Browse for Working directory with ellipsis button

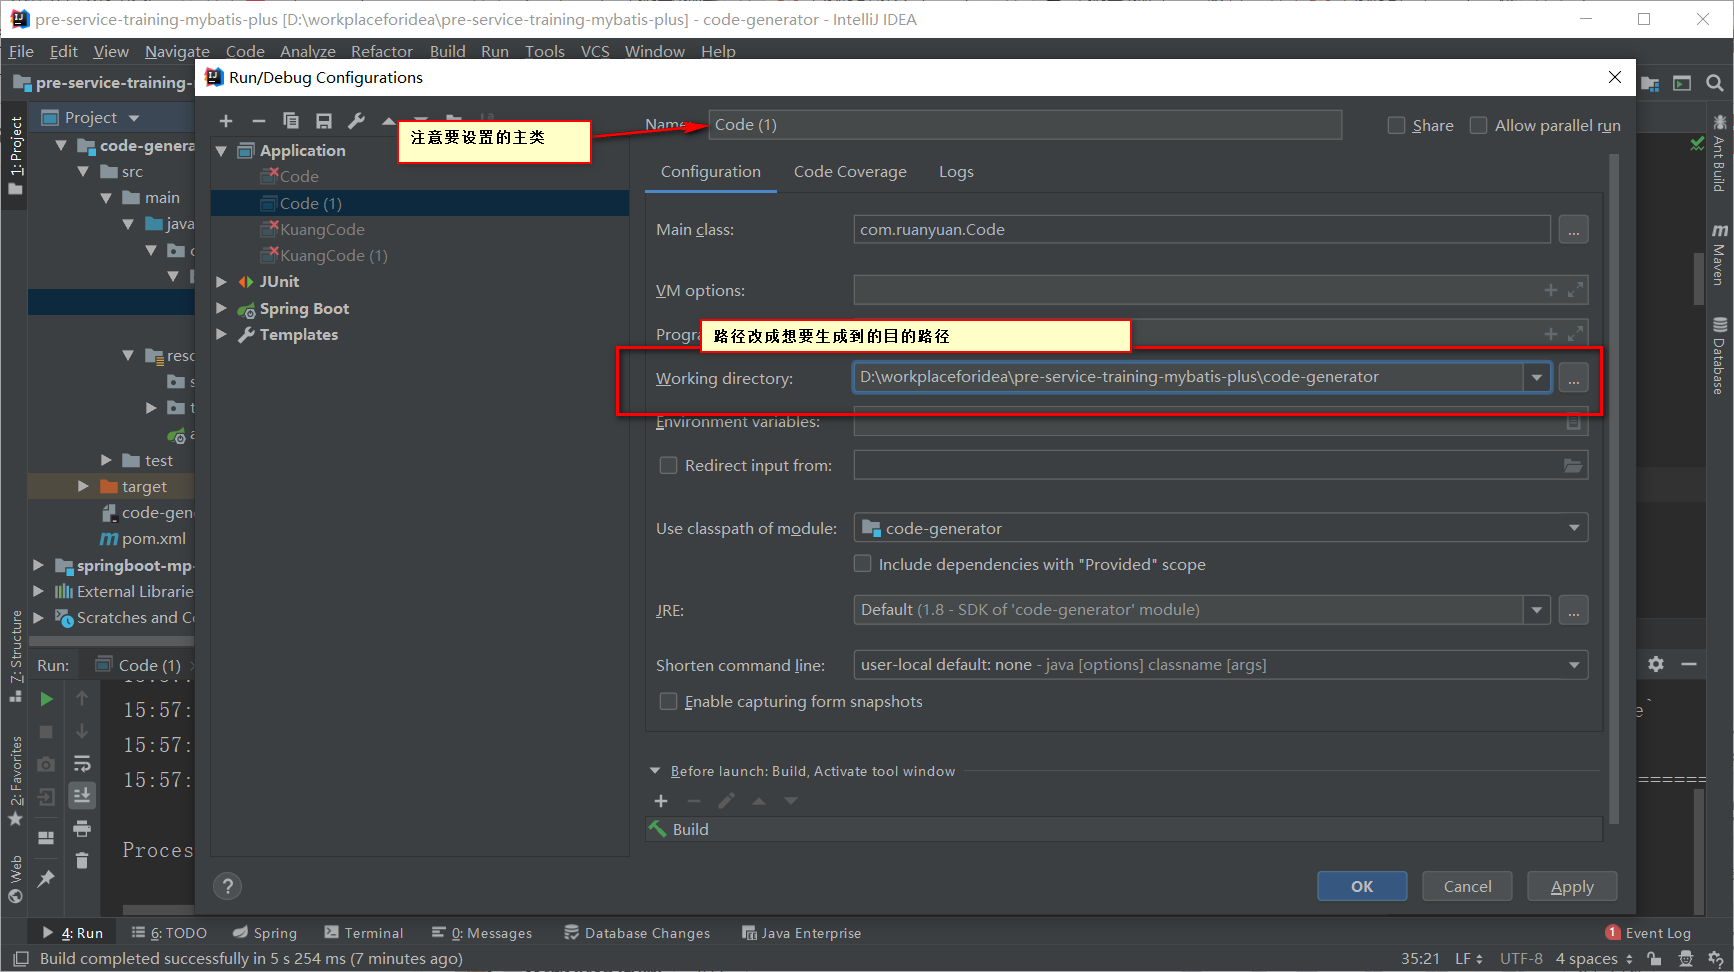pos(1574,378)
